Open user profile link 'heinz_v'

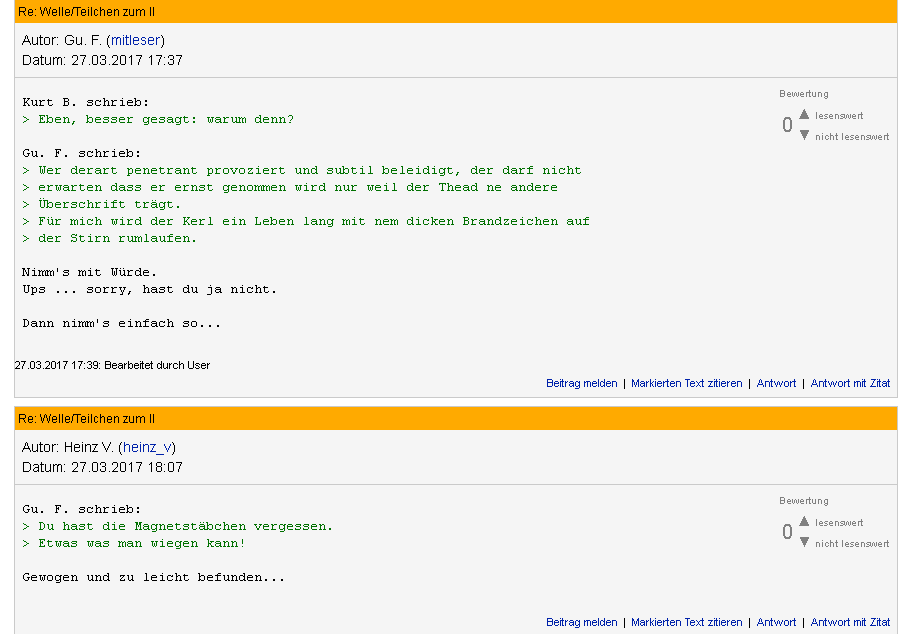click(x=147, y=447)
